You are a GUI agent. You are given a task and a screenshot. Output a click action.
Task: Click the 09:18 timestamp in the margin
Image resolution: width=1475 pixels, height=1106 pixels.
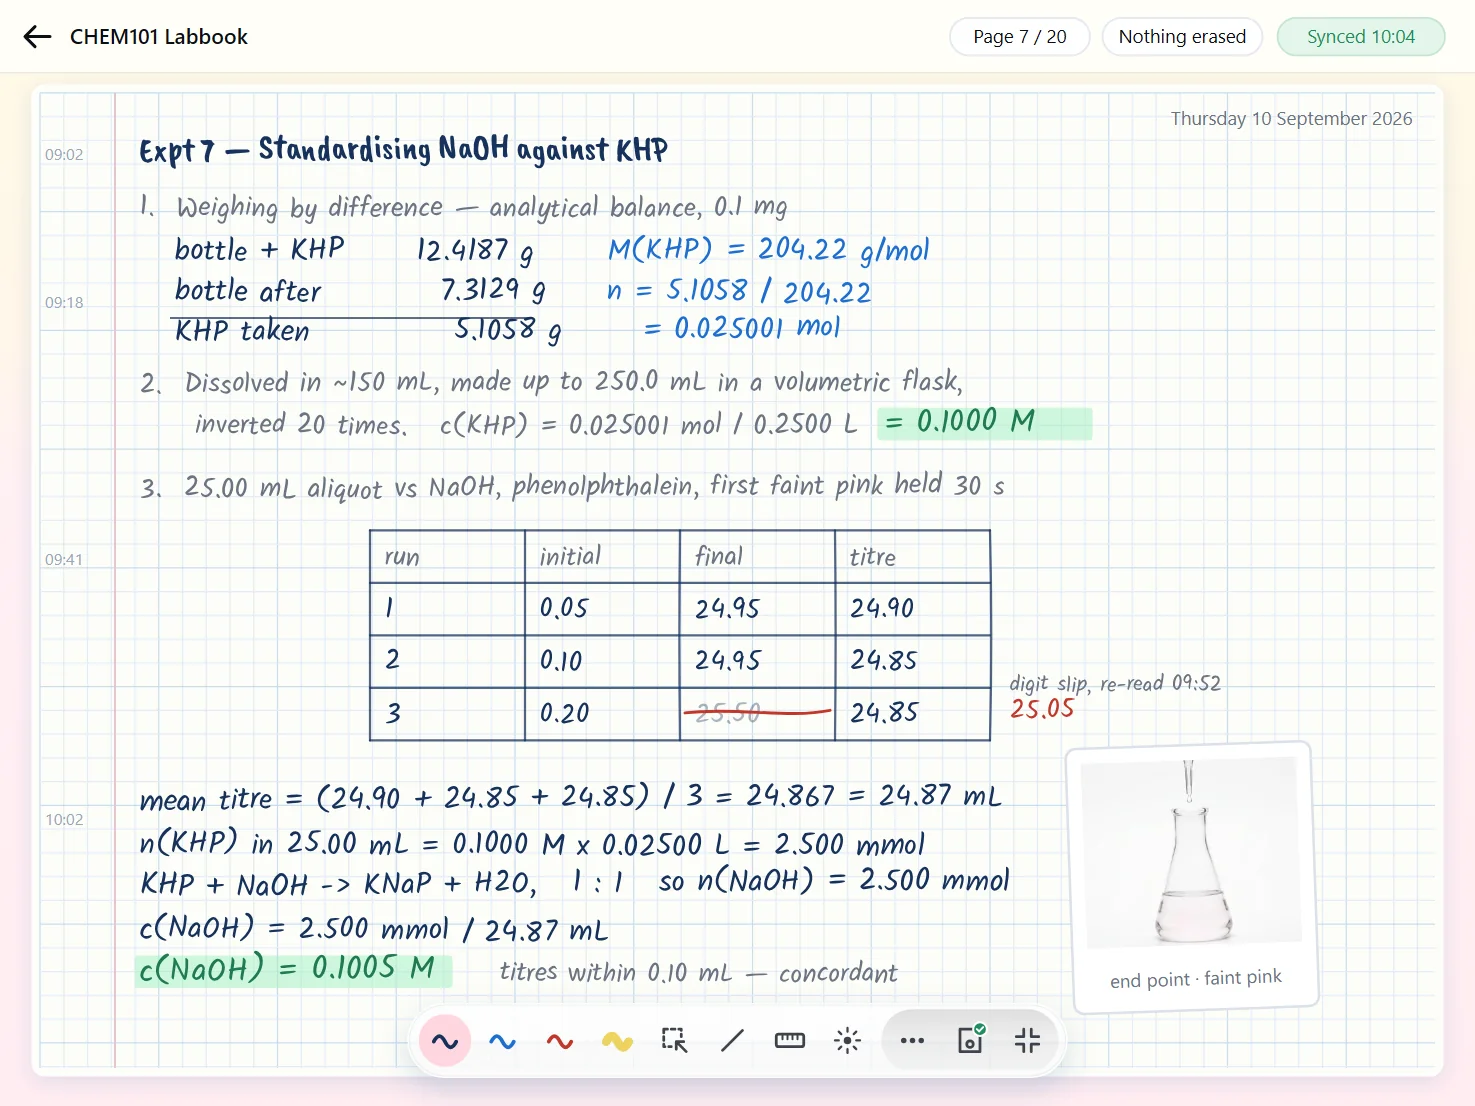click(x=64, y=302)
